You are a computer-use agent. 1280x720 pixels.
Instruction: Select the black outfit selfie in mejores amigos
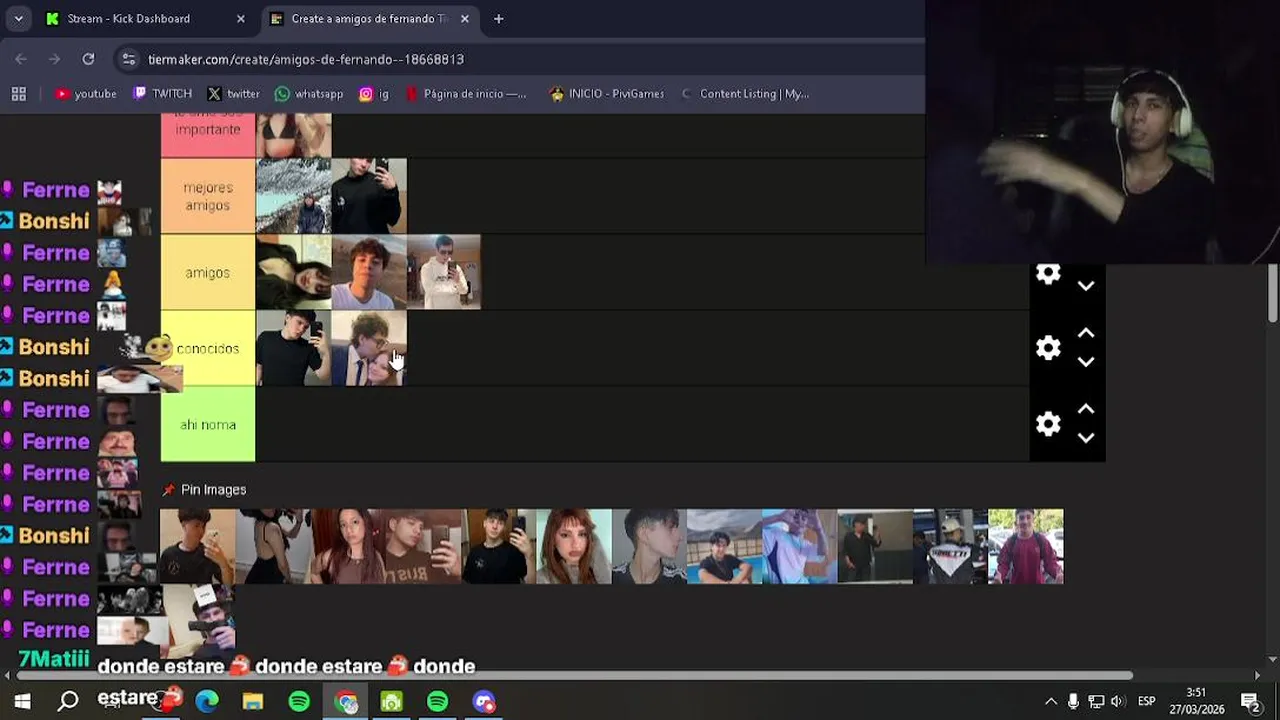pos(369,196)
